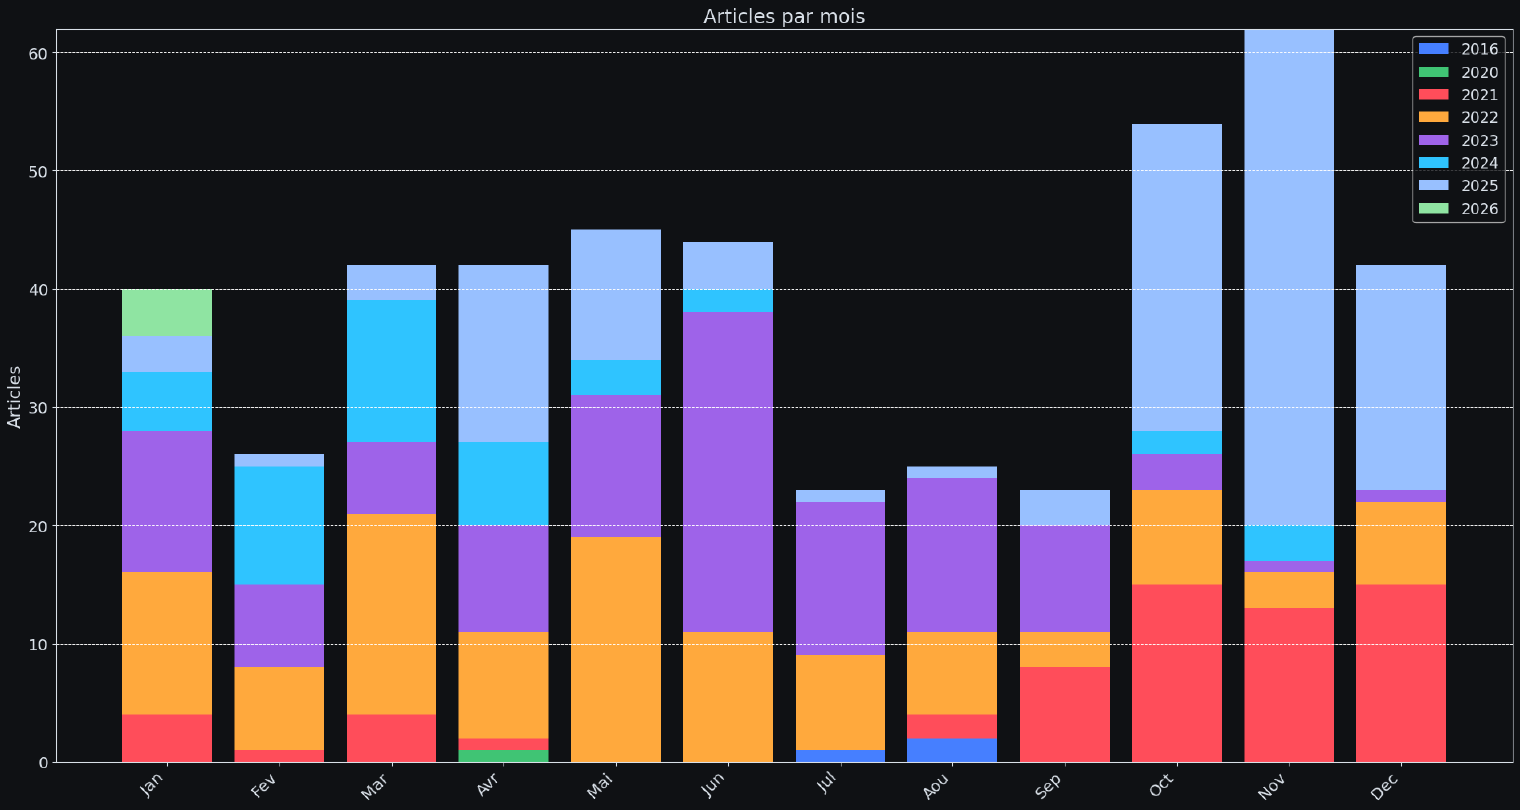1520x810 pixels.
Task: Click the 2024 legend label text
Action: pos(1479,163)
